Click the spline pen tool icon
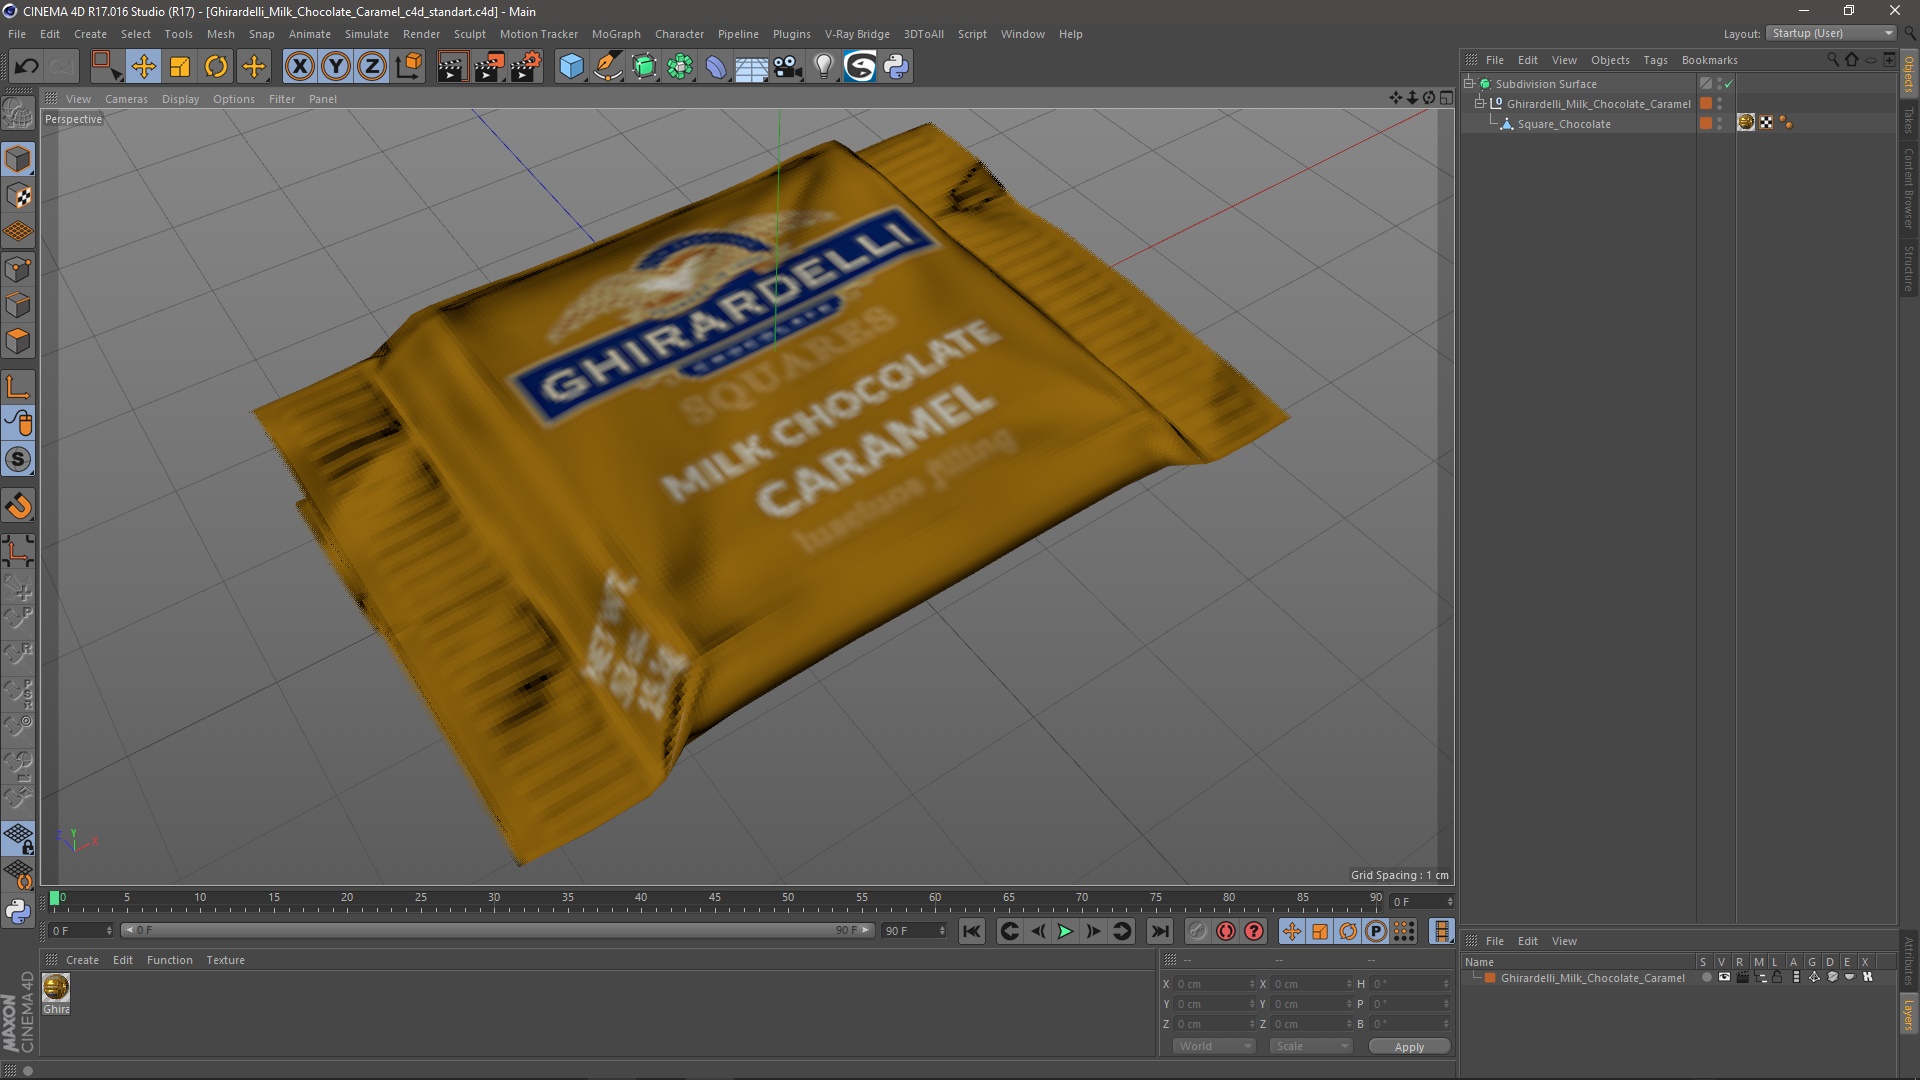Screen dimensions: 1920x1080 coord(608,67)
